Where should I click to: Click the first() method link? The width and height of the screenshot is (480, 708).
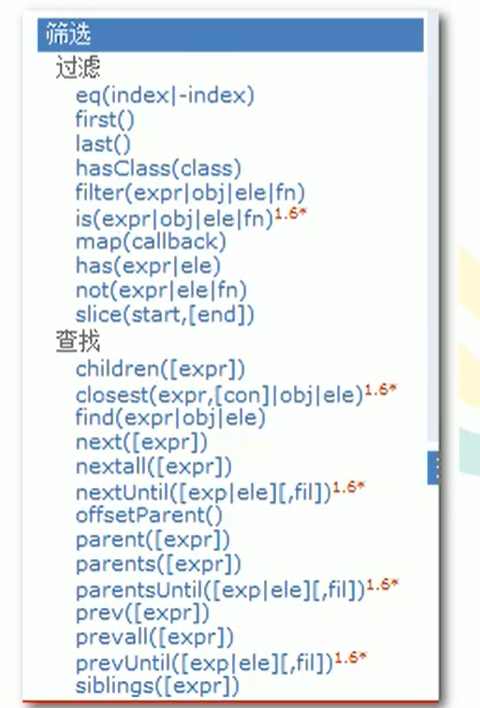point(105,120)
